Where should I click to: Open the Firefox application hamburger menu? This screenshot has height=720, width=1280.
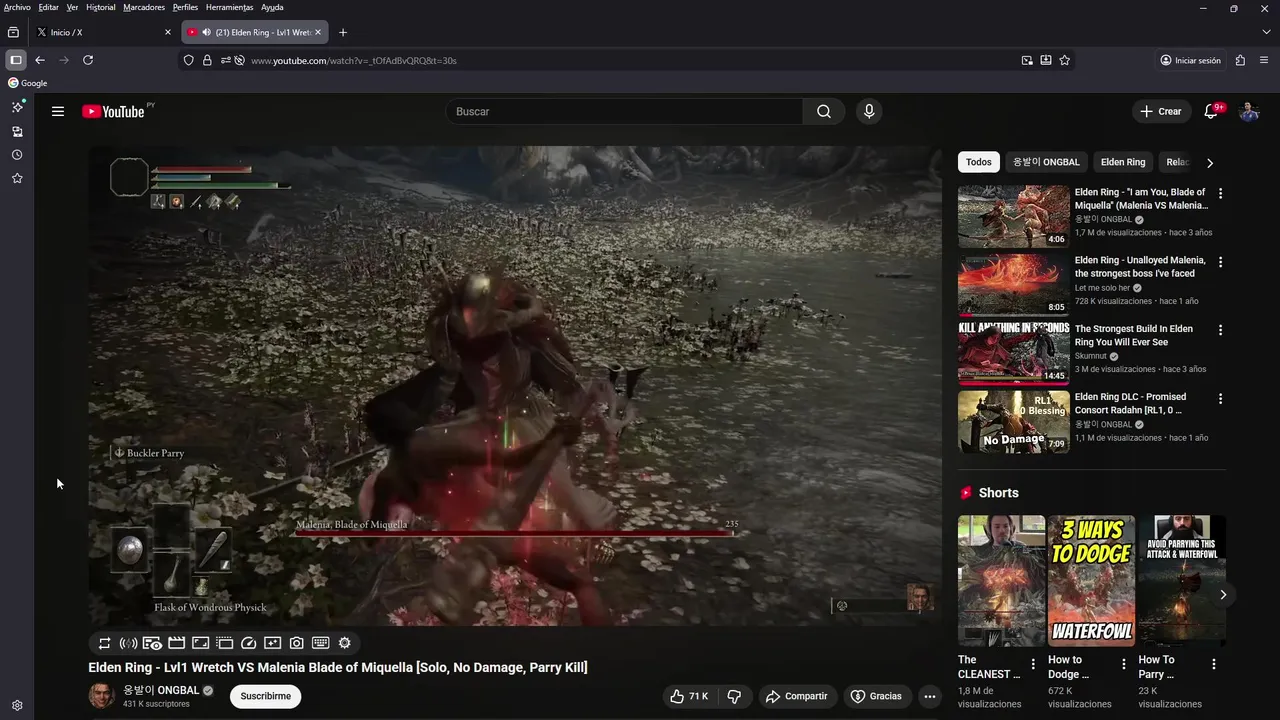click(x=1266, y=60)
